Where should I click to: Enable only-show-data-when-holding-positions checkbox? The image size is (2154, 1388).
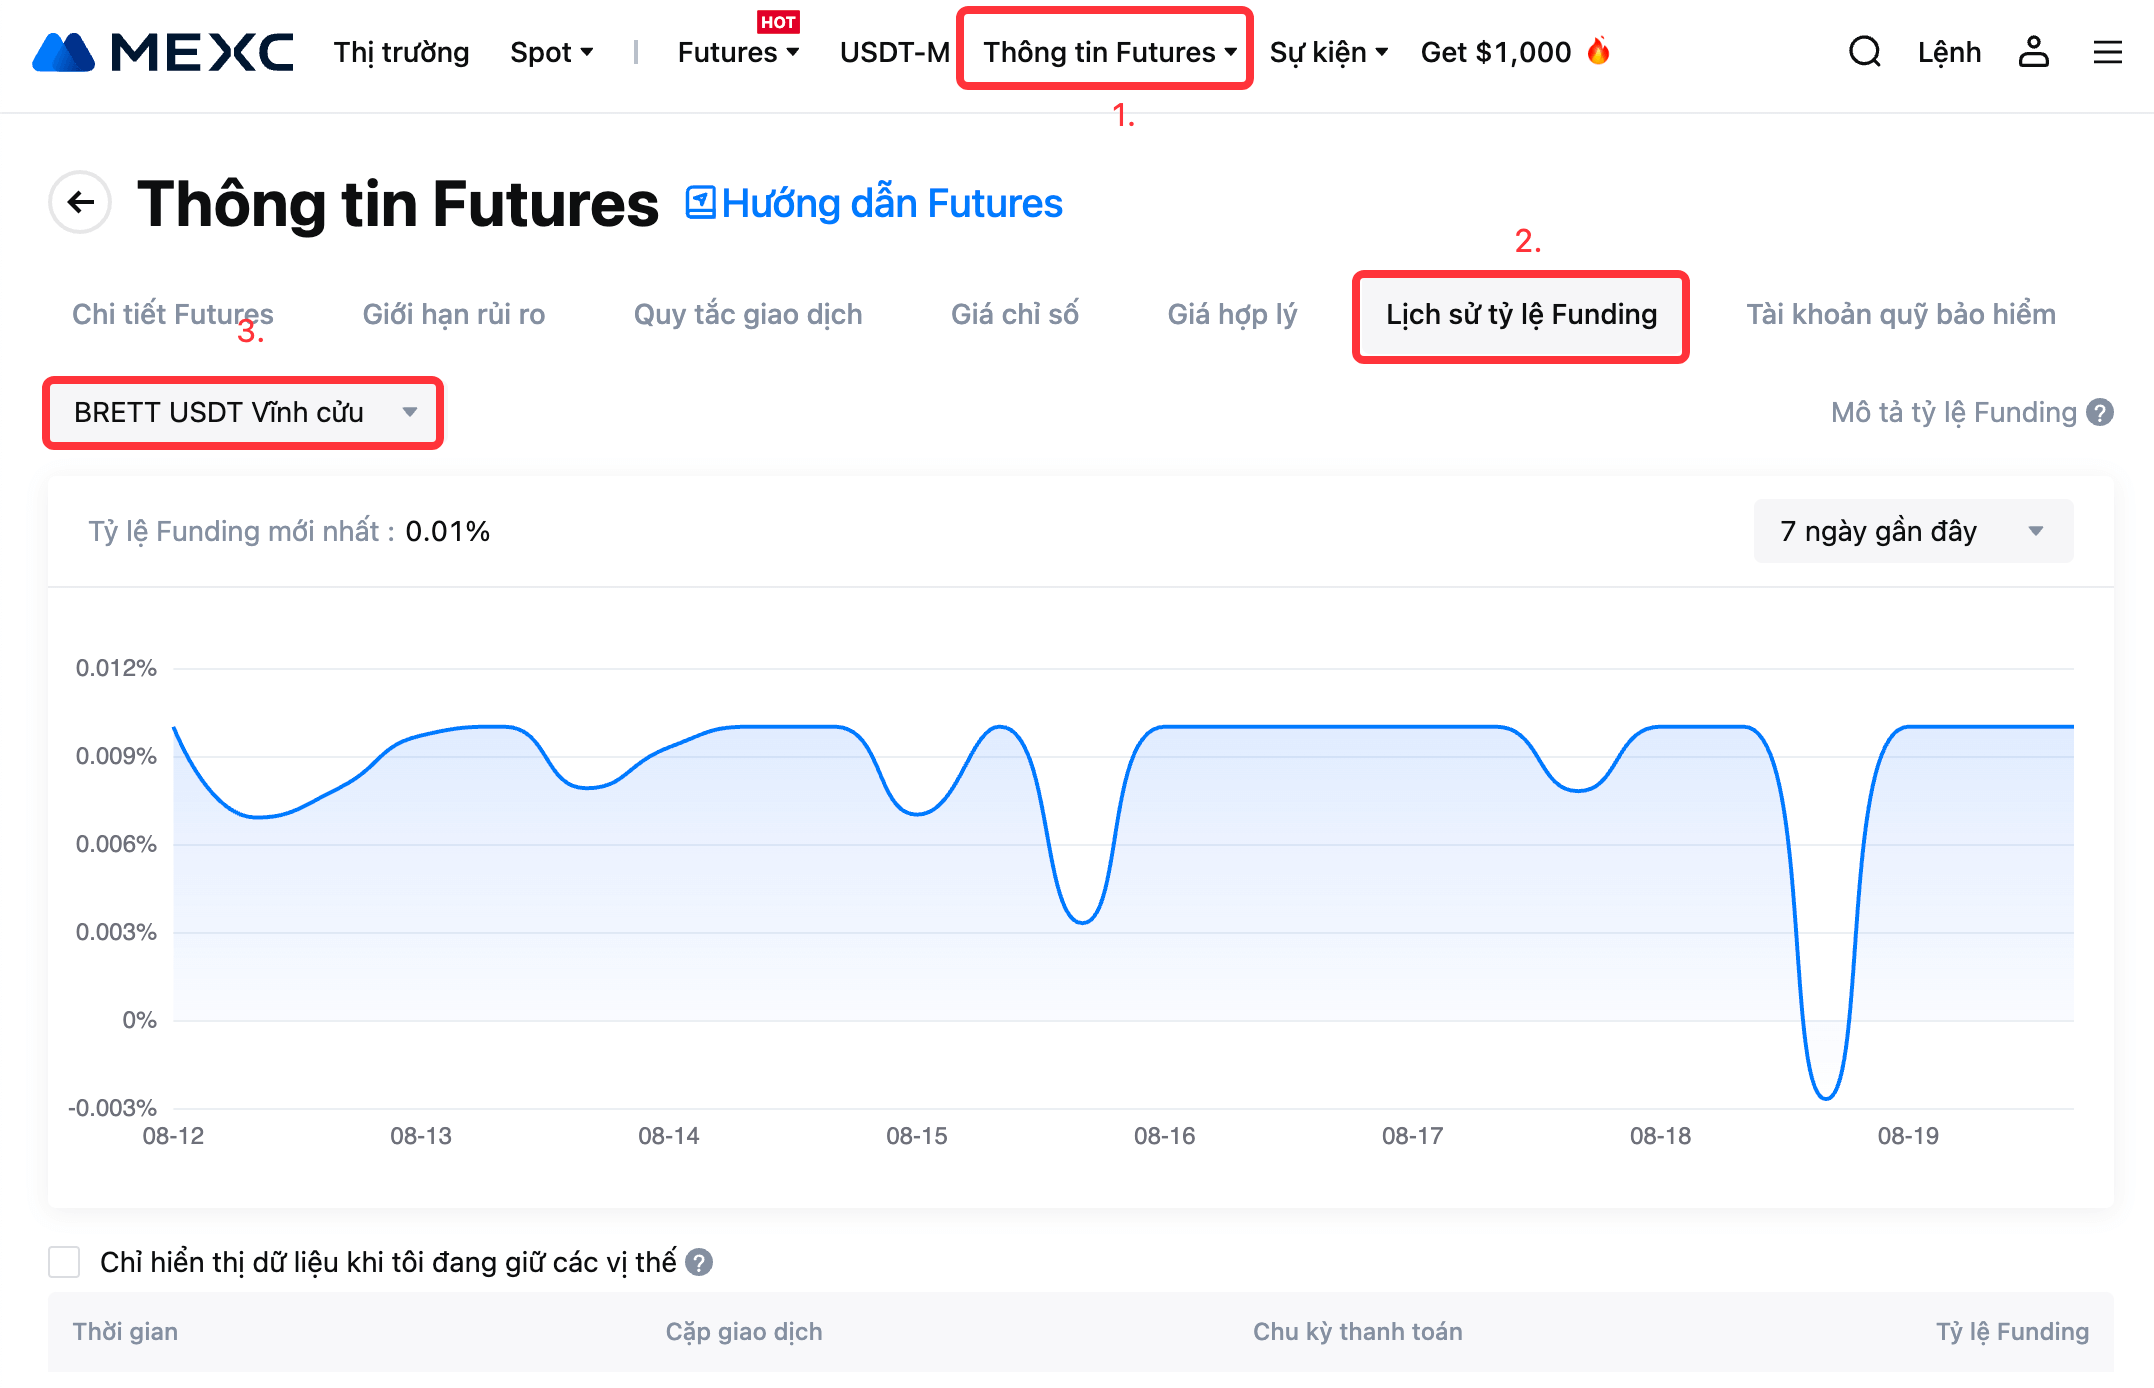[65, 1262]
